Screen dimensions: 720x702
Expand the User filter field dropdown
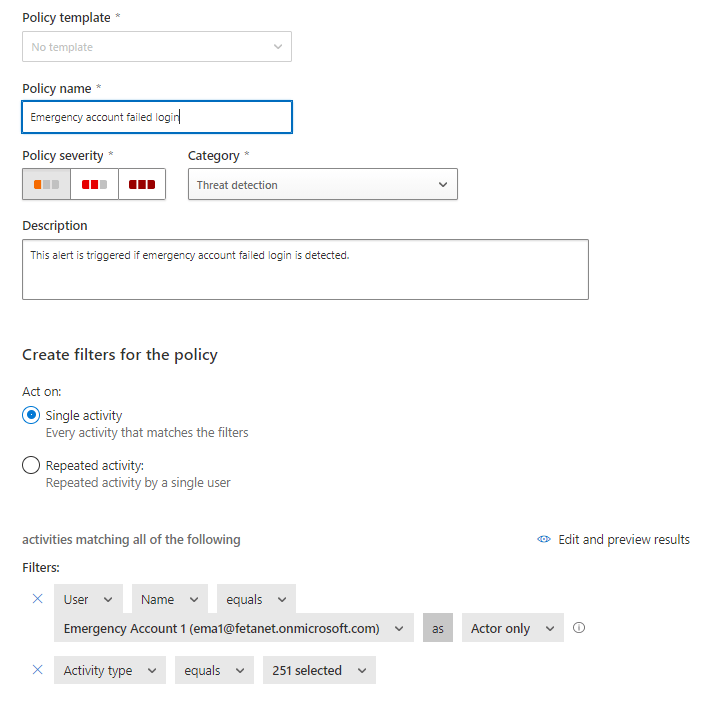coord(89,600)
